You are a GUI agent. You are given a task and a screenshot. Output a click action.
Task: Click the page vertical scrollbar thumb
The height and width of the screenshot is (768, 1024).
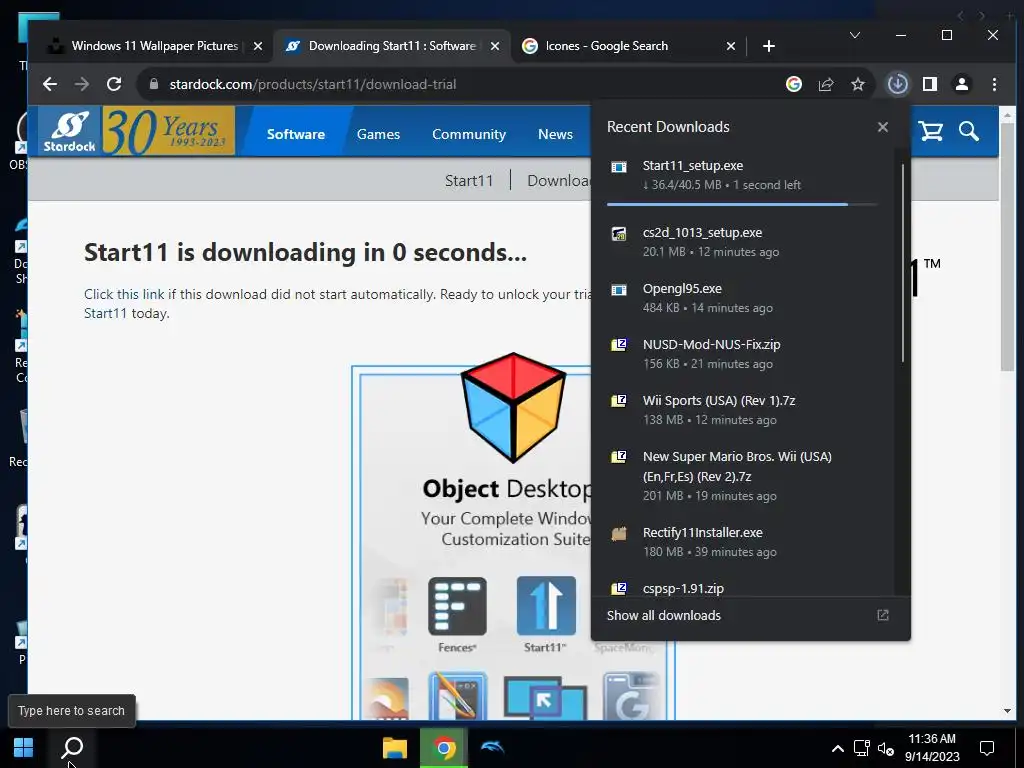click(x=1007, y=250)
